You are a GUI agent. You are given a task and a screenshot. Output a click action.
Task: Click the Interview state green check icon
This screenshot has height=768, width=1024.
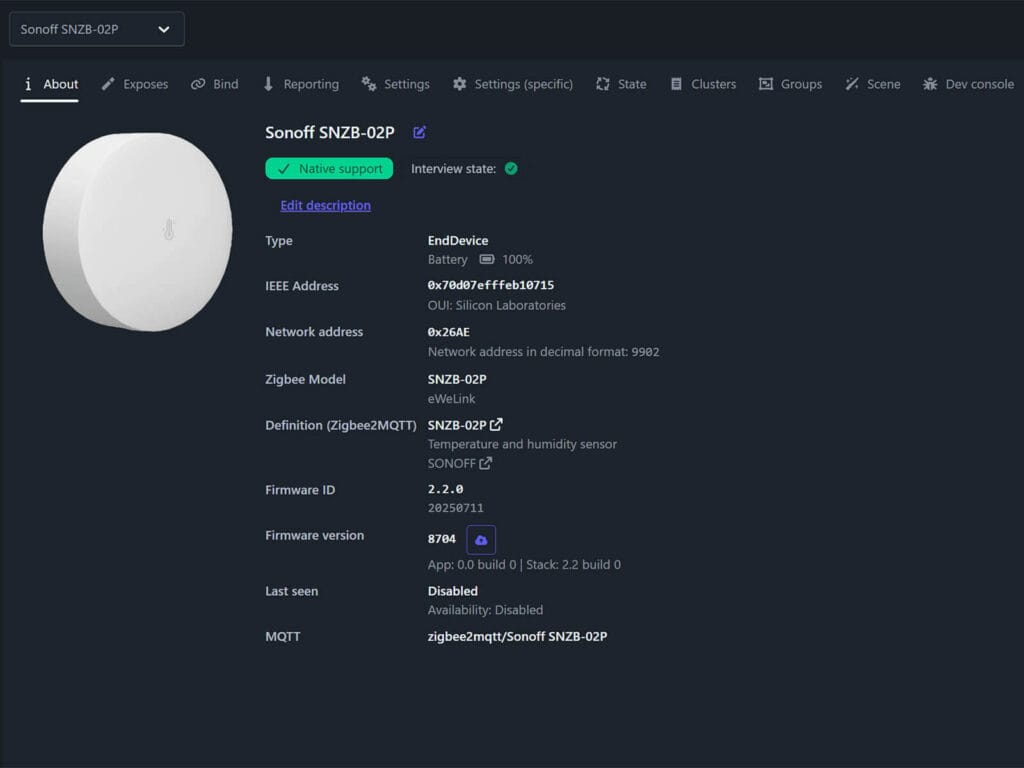click(511, 168)
